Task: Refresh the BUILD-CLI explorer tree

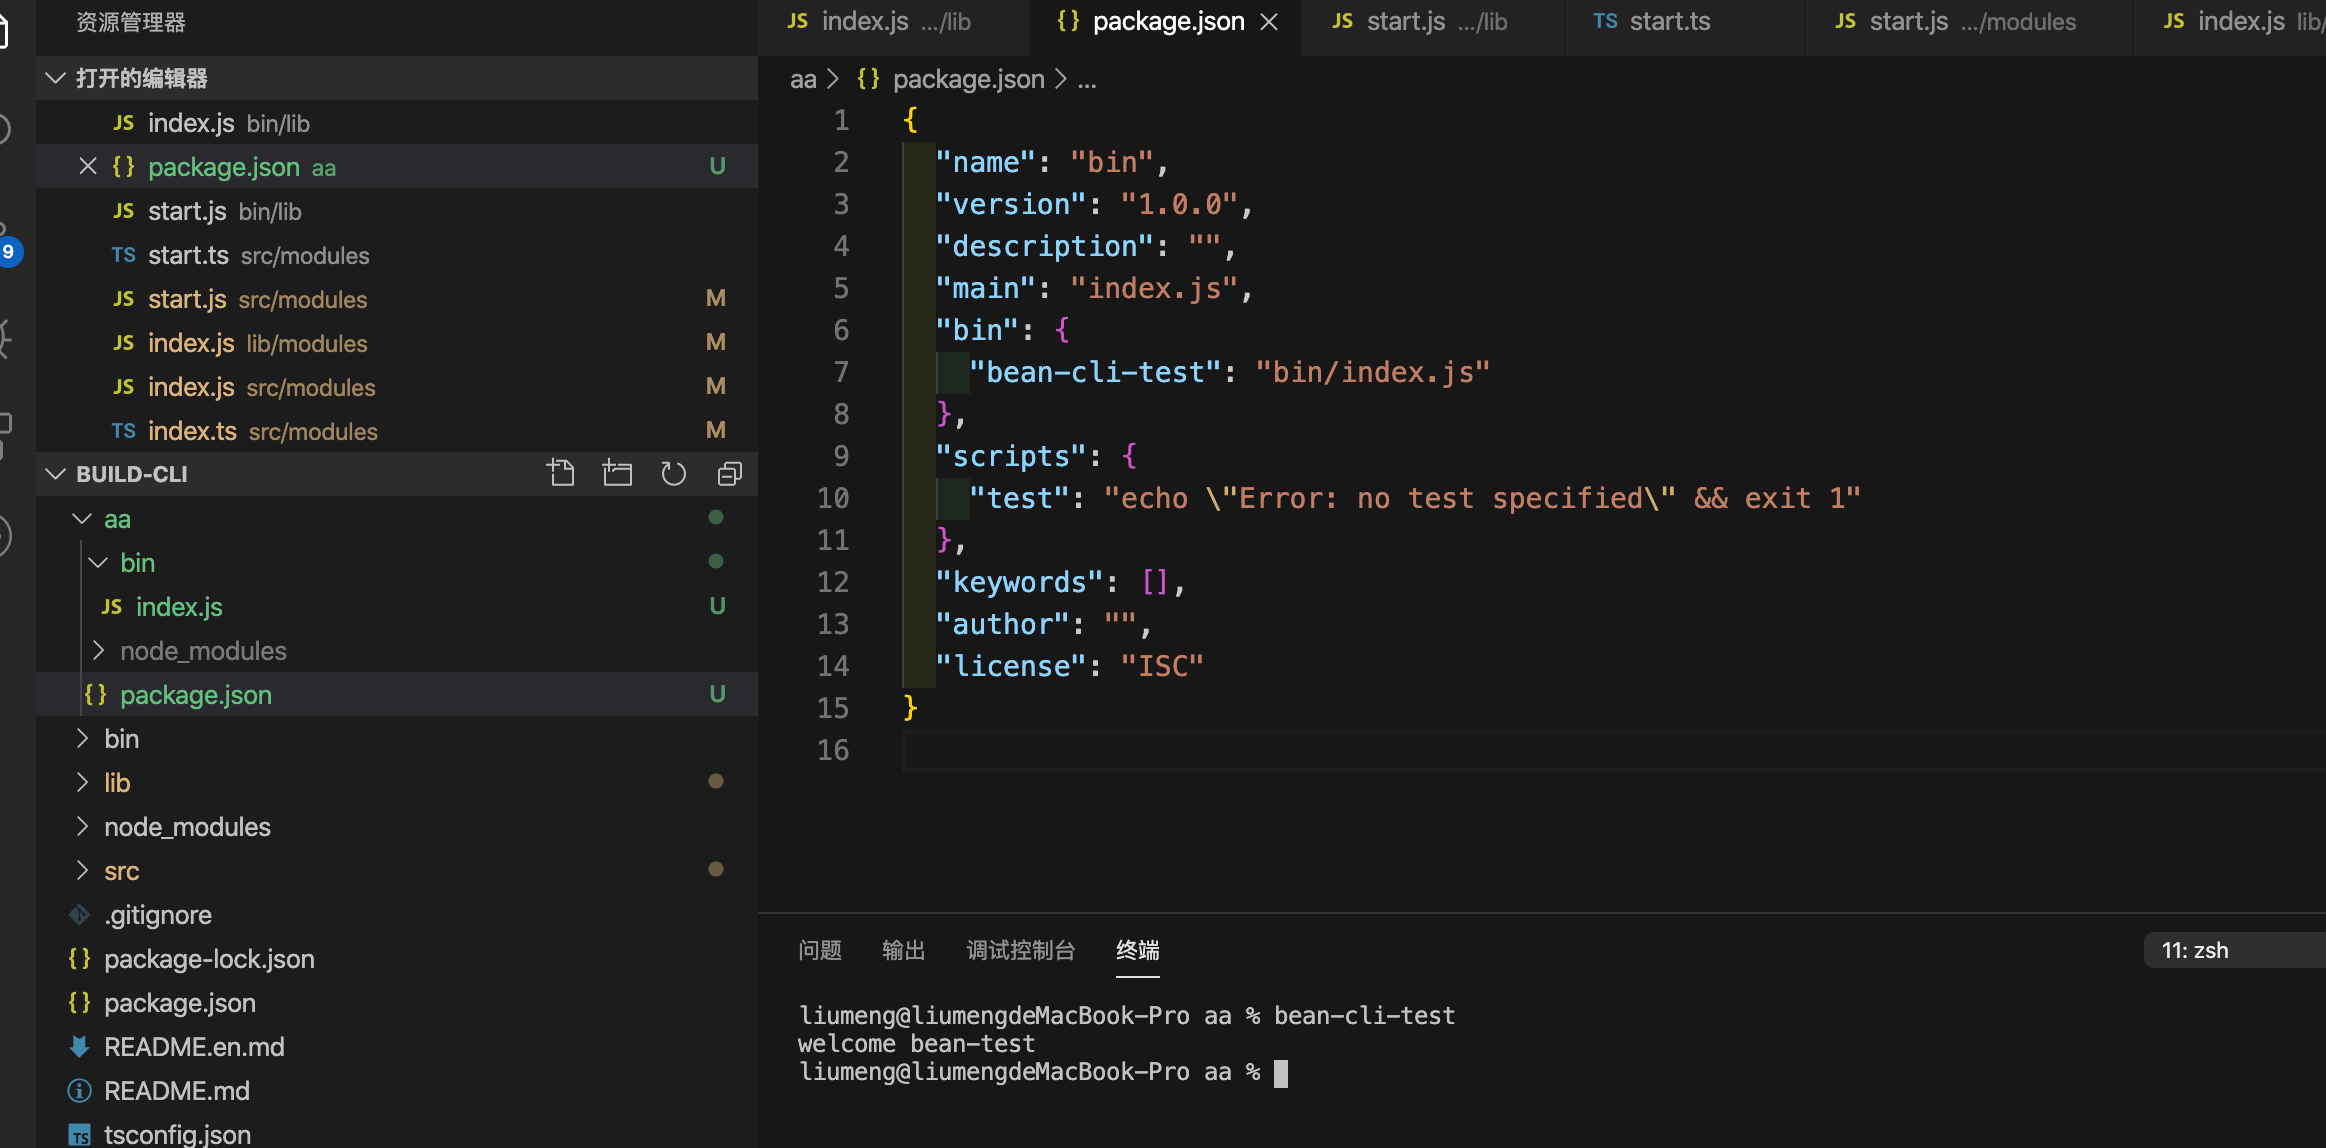Action: 673,473
